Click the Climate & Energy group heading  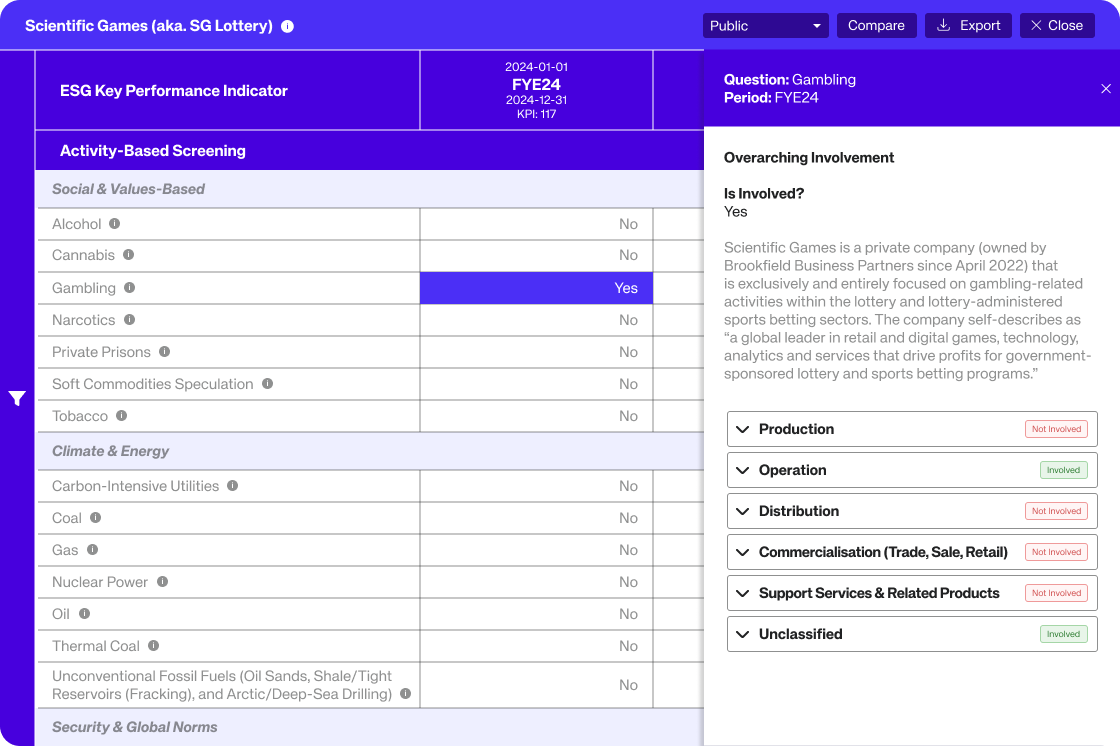tap(110, 452)
